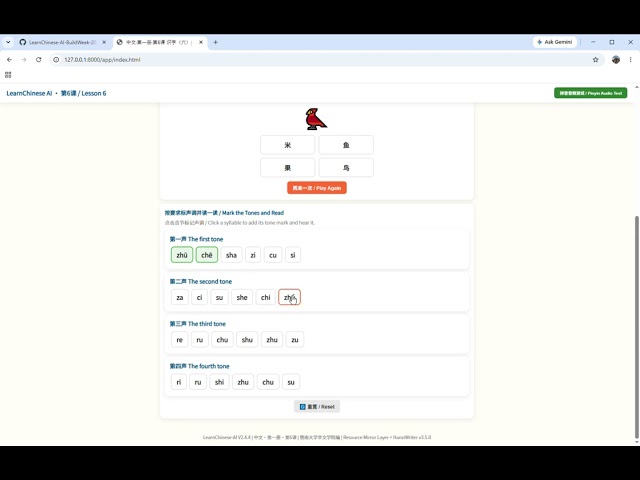Open the tab search dropdown arrow
640x480 pixels.
point(8,42)
